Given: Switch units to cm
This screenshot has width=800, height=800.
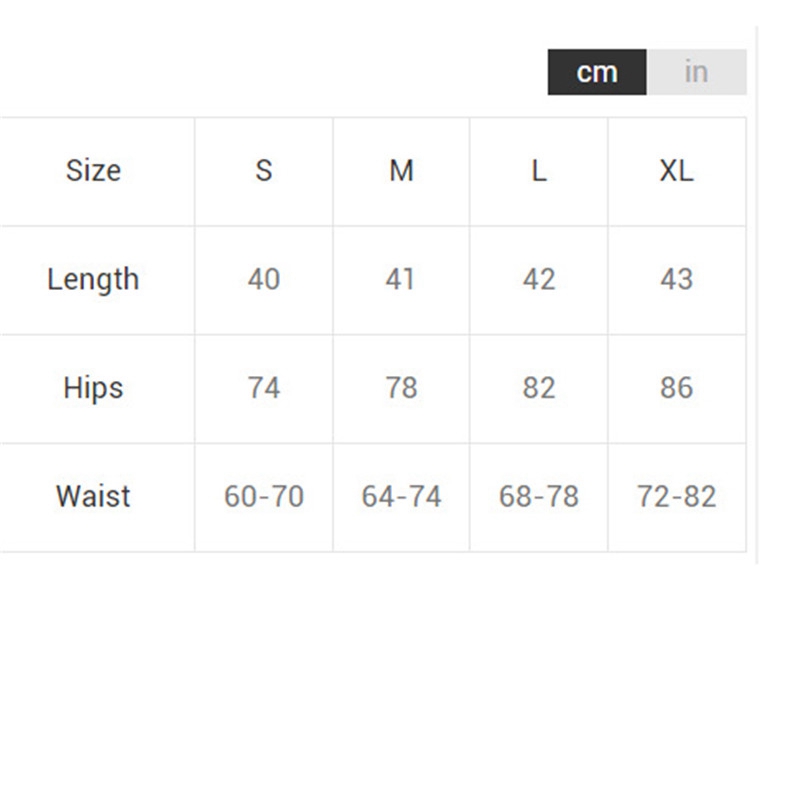Looking at the screenshot, I should point(597,72).
